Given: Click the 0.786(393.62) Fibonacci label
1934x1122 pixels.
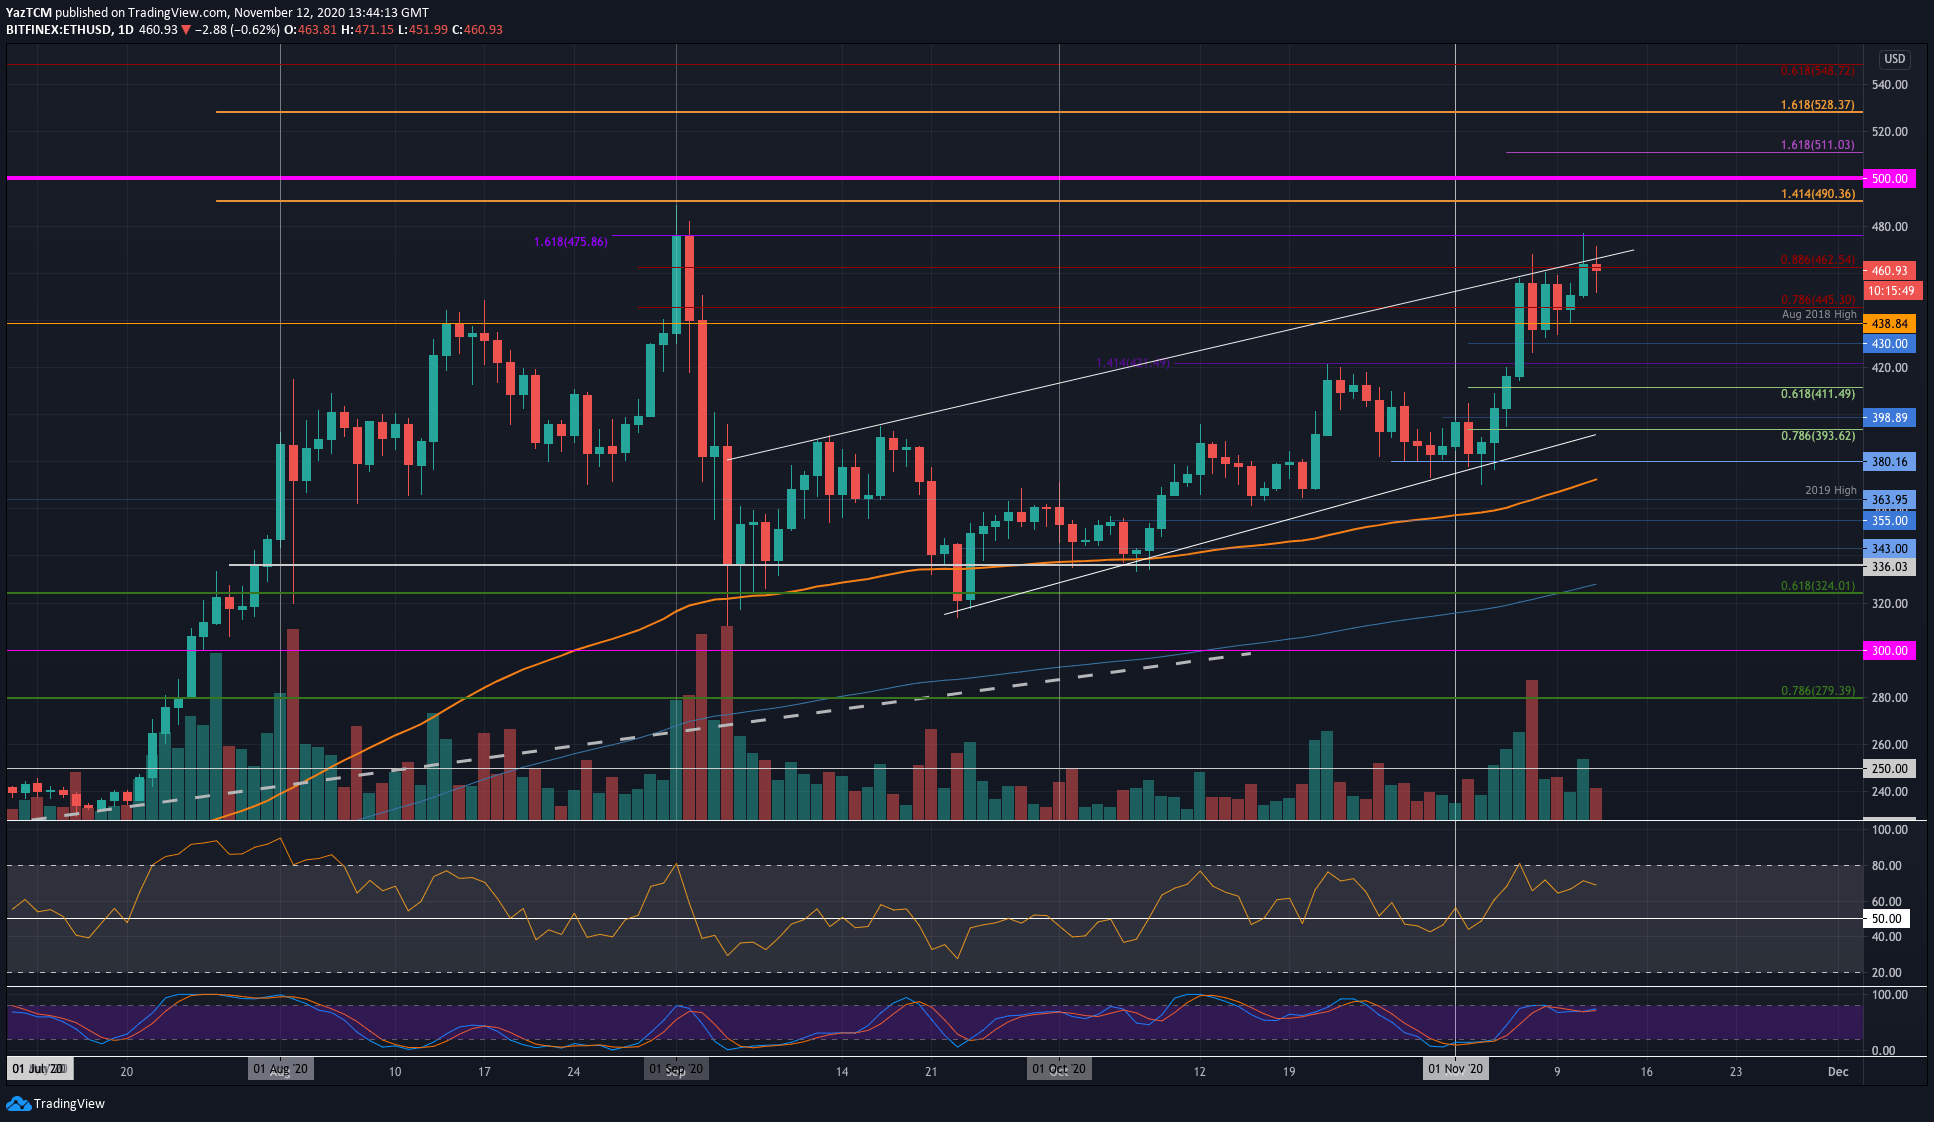Looking at the screenshot, I should tap(1817, 436).
